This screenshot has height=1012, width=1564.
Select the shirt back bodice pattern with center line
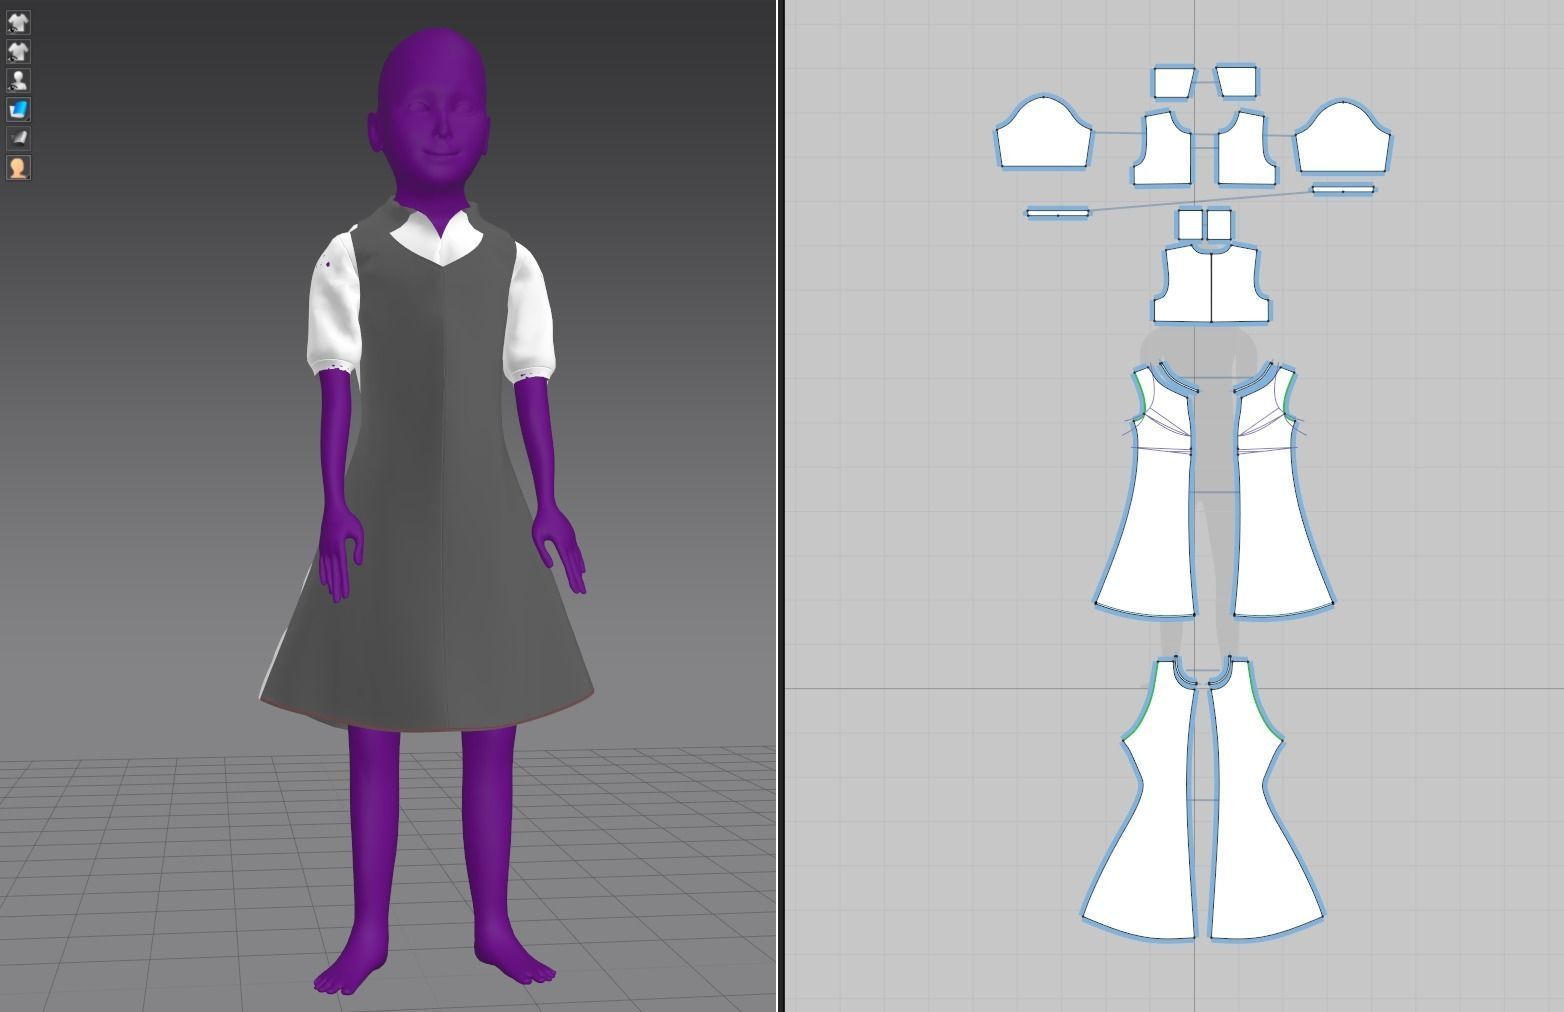pos(1212,284)
